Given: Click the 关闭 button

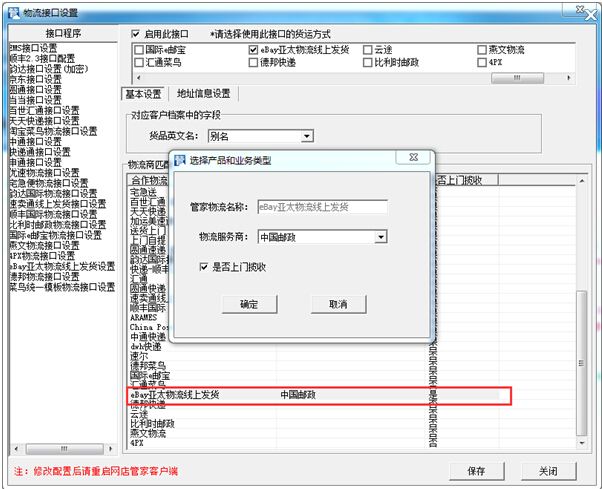Looking at the screenshot, I should coord(548,471).
